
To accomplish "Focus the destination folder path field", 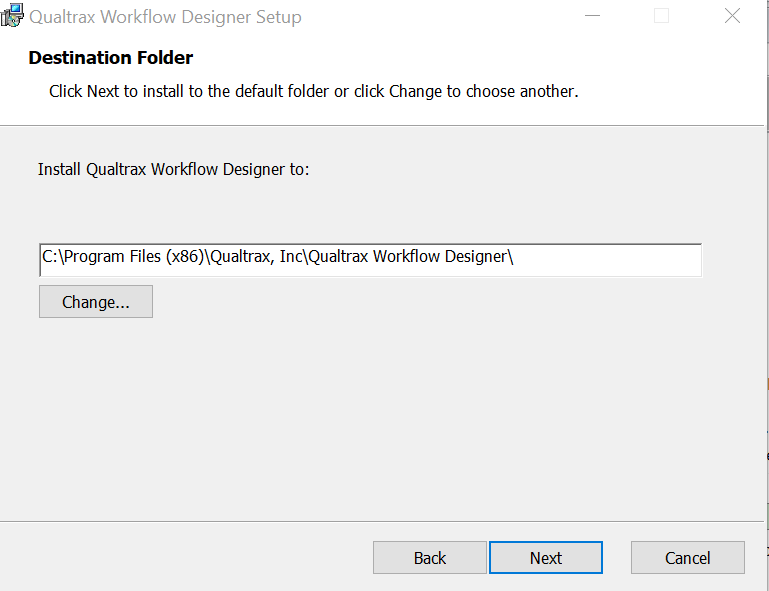I will click(x=370, y=260).
